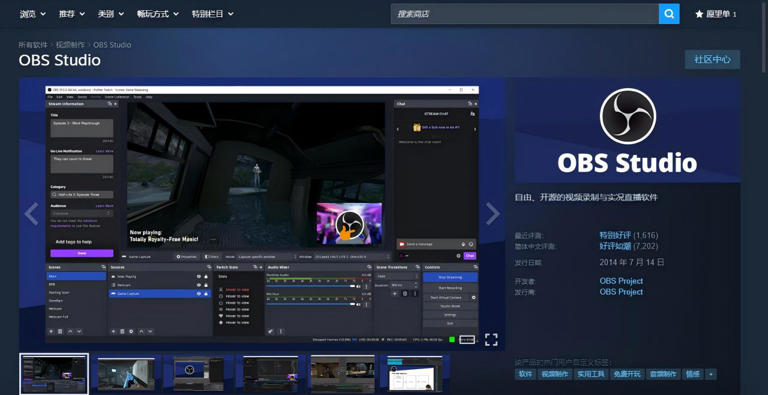Show the next screenshot with right arrow
The image size is (768, 395).
click(x=492, y=214)
